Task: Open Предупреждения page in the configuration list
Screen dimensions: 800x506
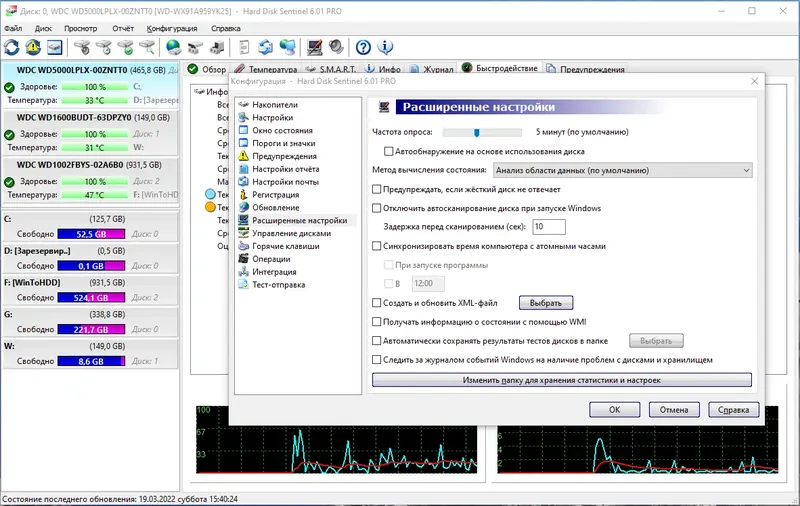Action: pos(284,156)
